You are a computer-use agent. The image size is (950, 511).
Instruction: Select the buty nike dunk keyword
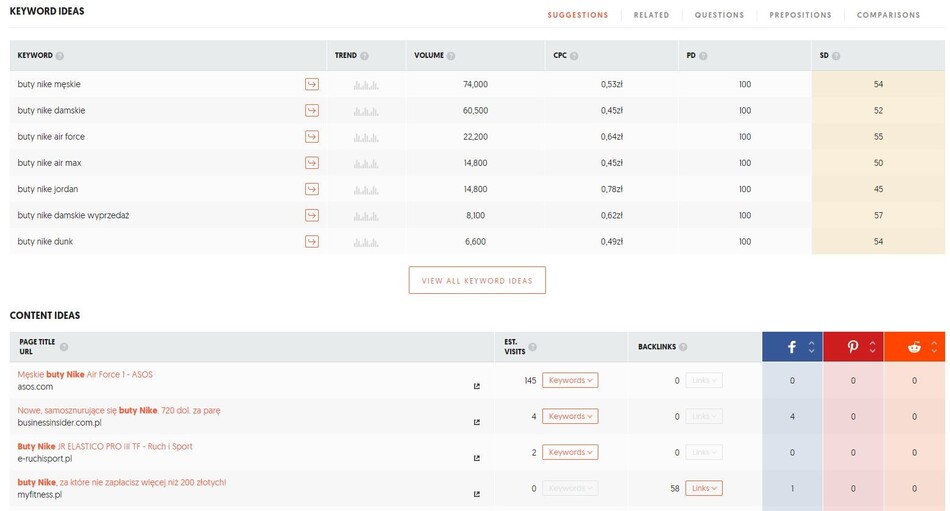click(x=45, y=241)
